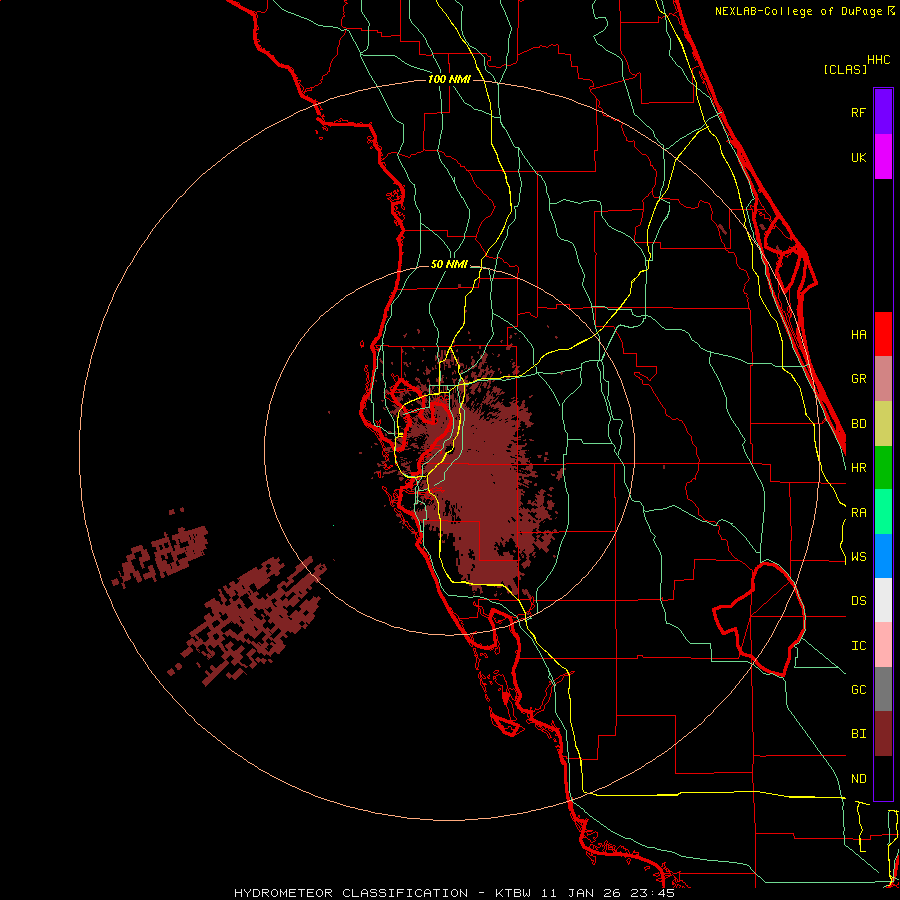Click the brown BI legend swatch

coord(883,734)
